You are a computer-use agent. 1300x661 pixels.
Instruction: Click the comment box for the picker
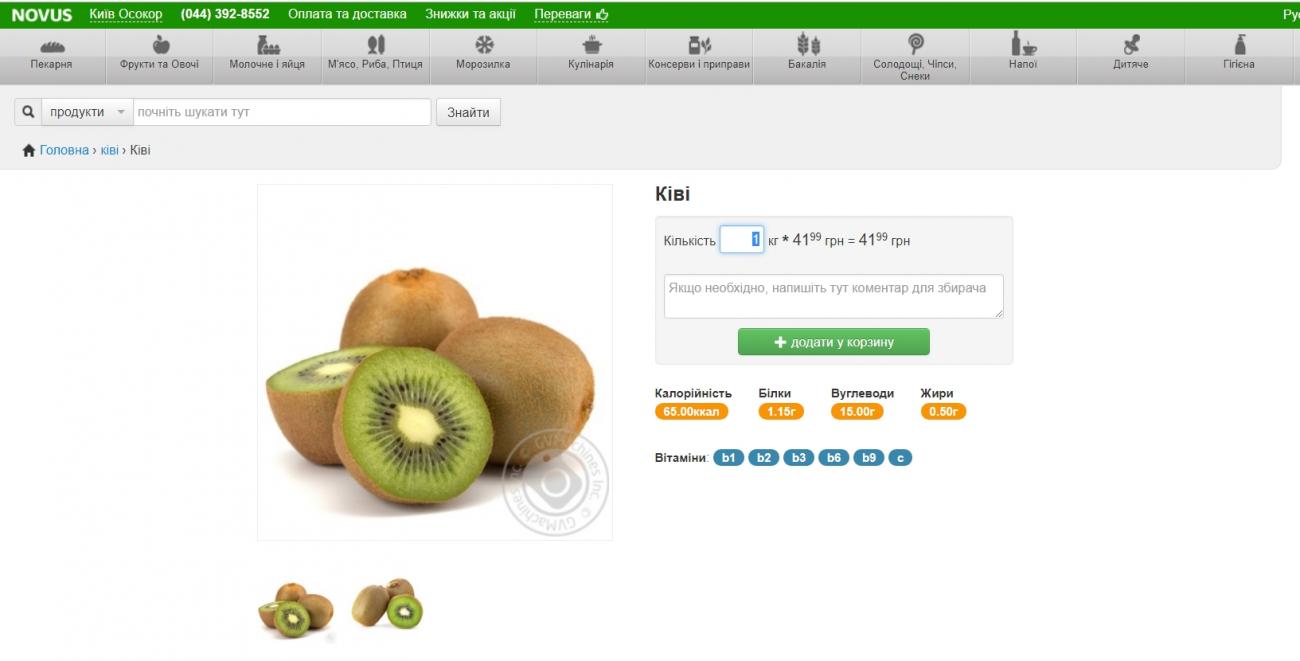tap(834, 297)
